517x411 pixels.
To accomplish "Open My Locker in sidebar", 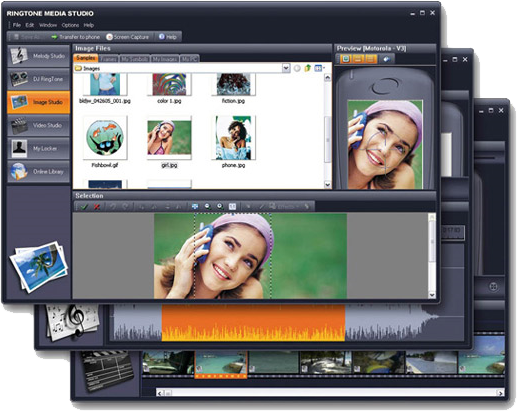I will pos(38,148).
